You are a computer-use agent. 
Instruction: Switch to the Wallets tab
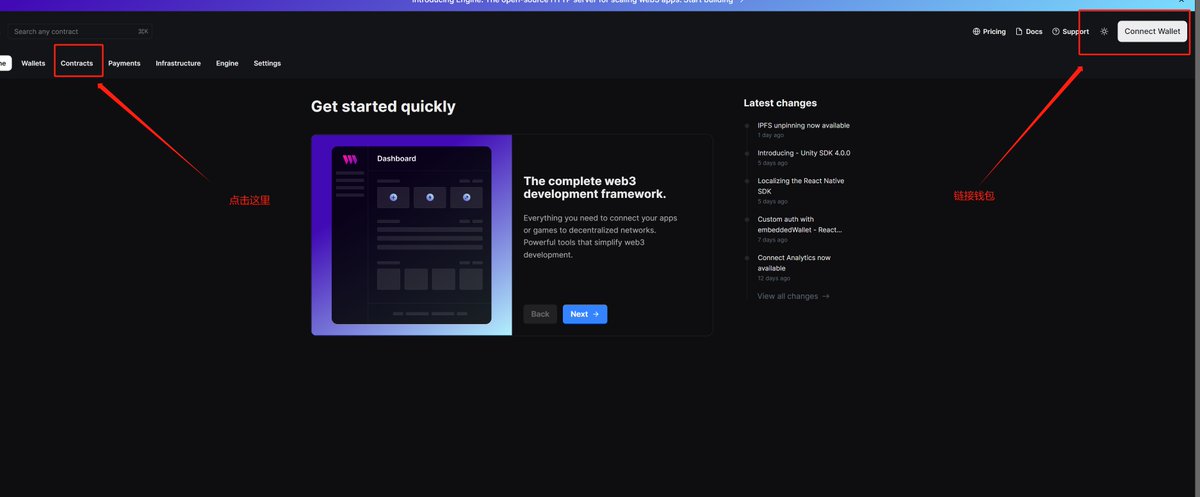tap(33, 63)
